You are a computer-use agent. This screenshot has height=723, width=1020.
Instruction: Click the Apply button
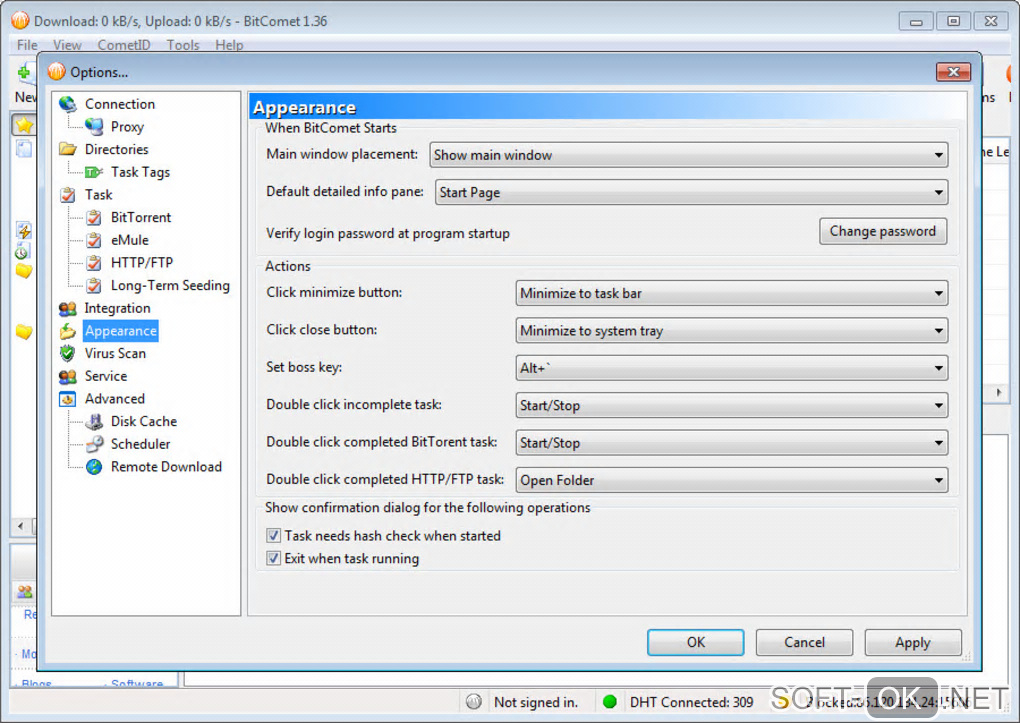913,642
